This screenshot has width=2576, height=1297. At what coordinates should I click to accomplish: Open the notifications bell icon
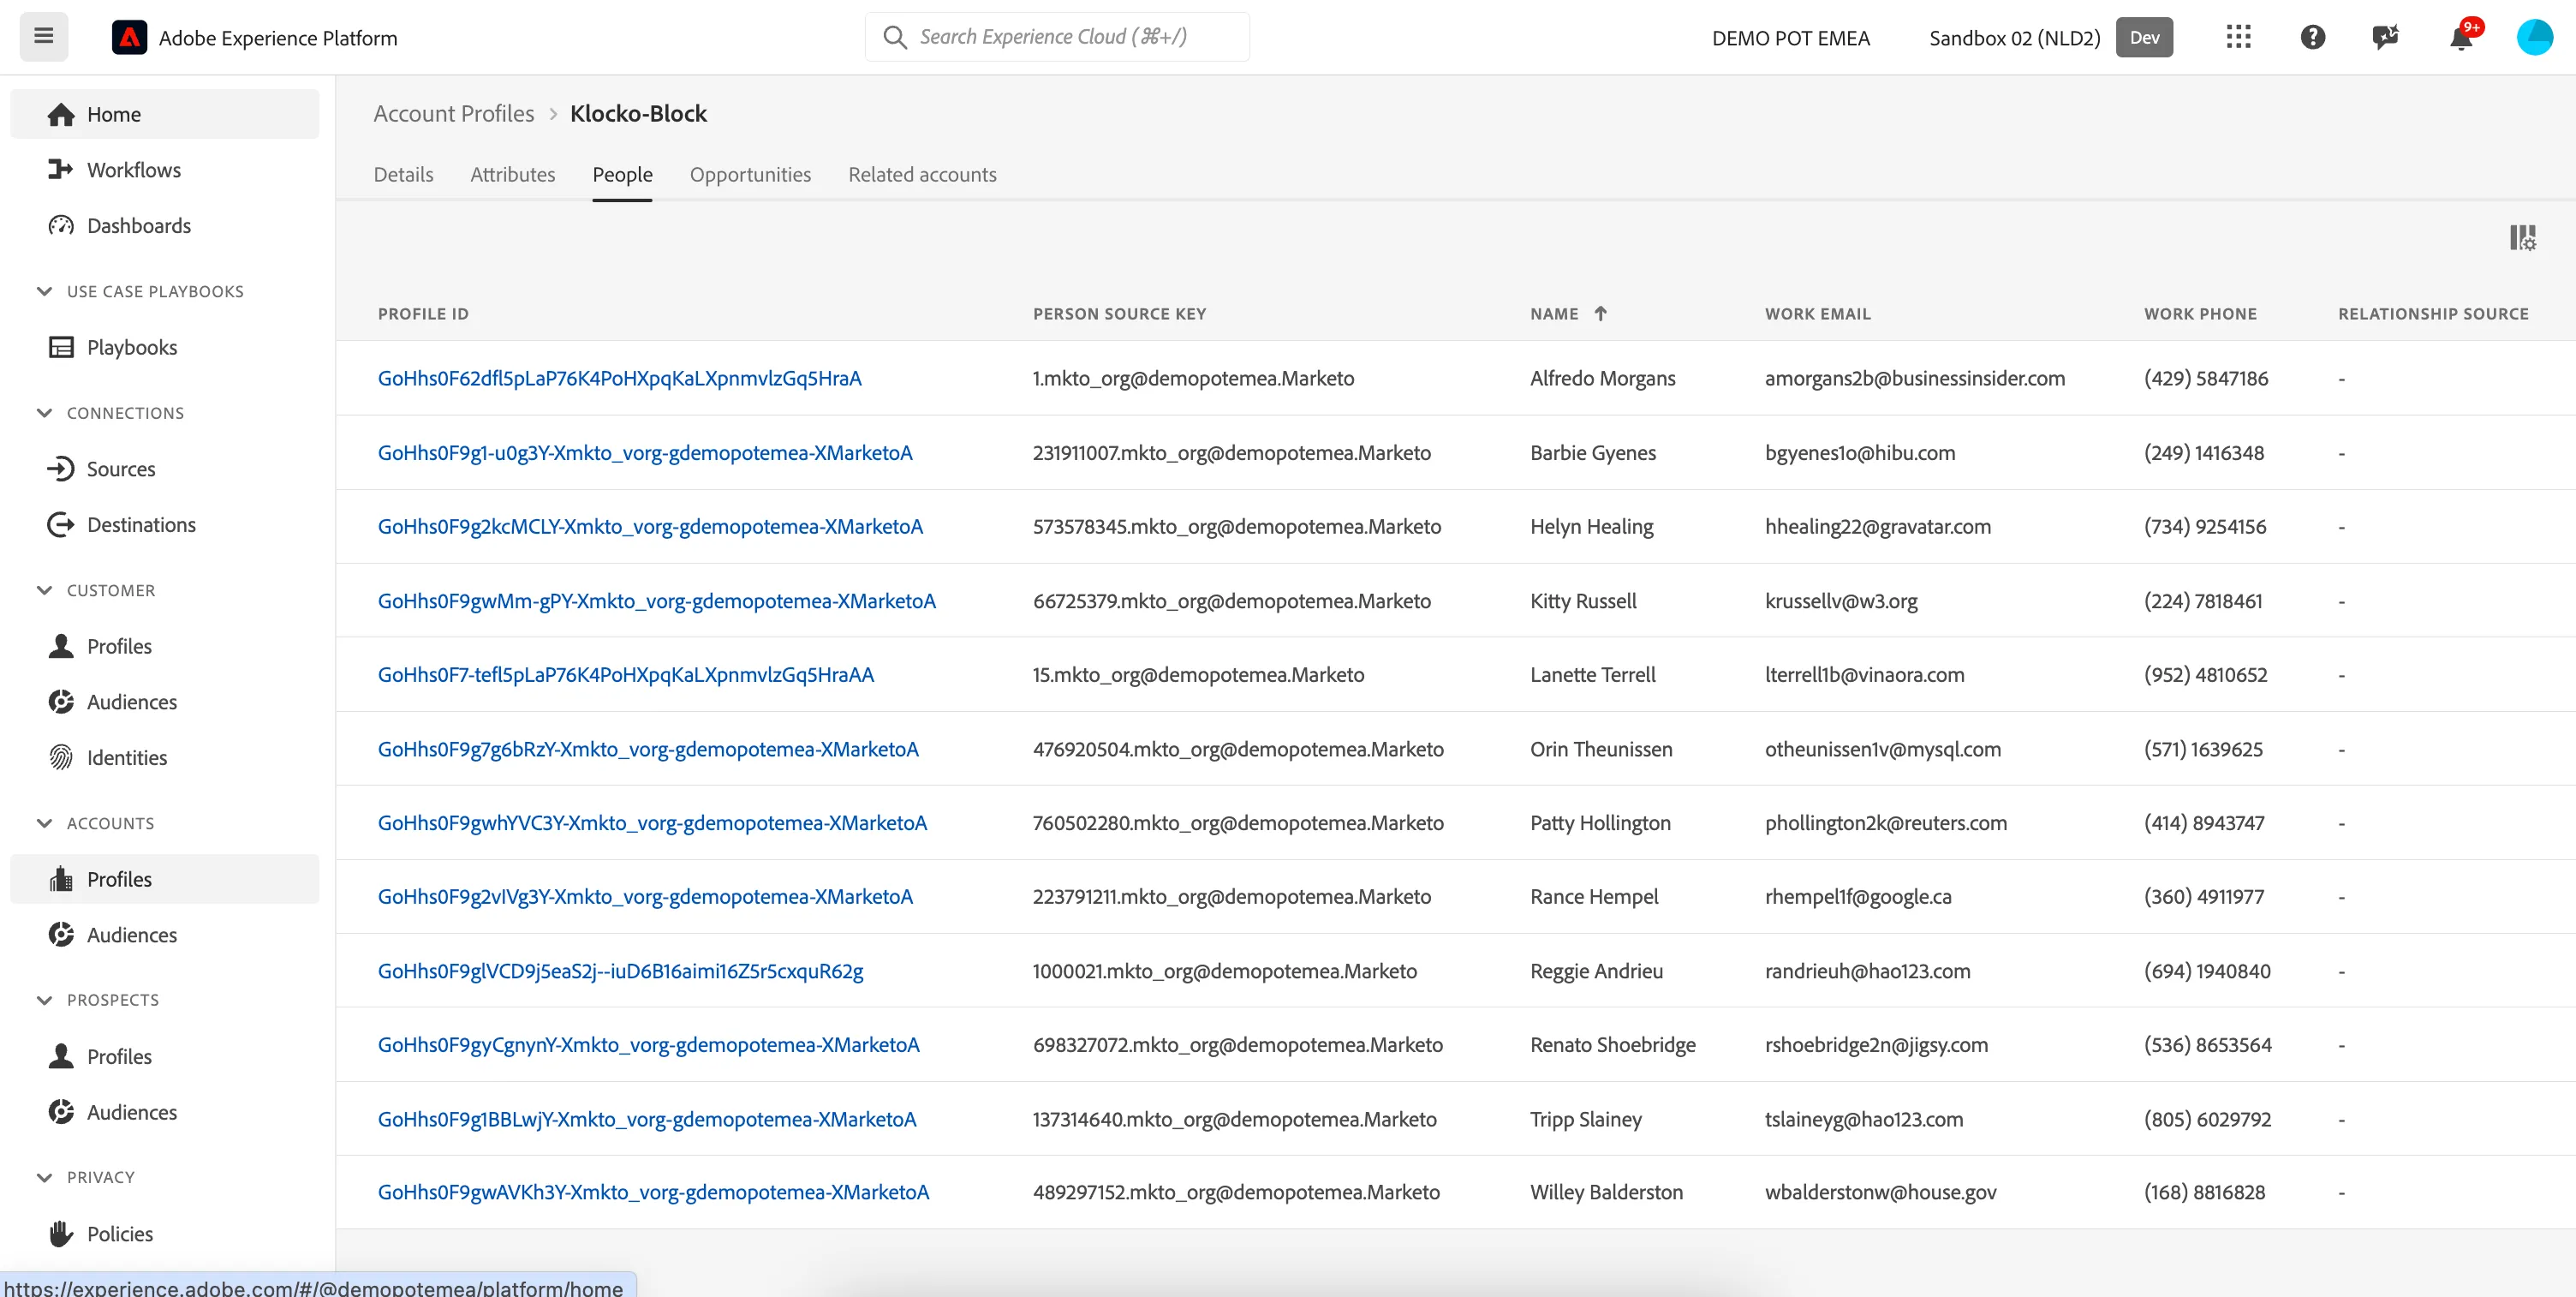click(x=2461, y=38)
